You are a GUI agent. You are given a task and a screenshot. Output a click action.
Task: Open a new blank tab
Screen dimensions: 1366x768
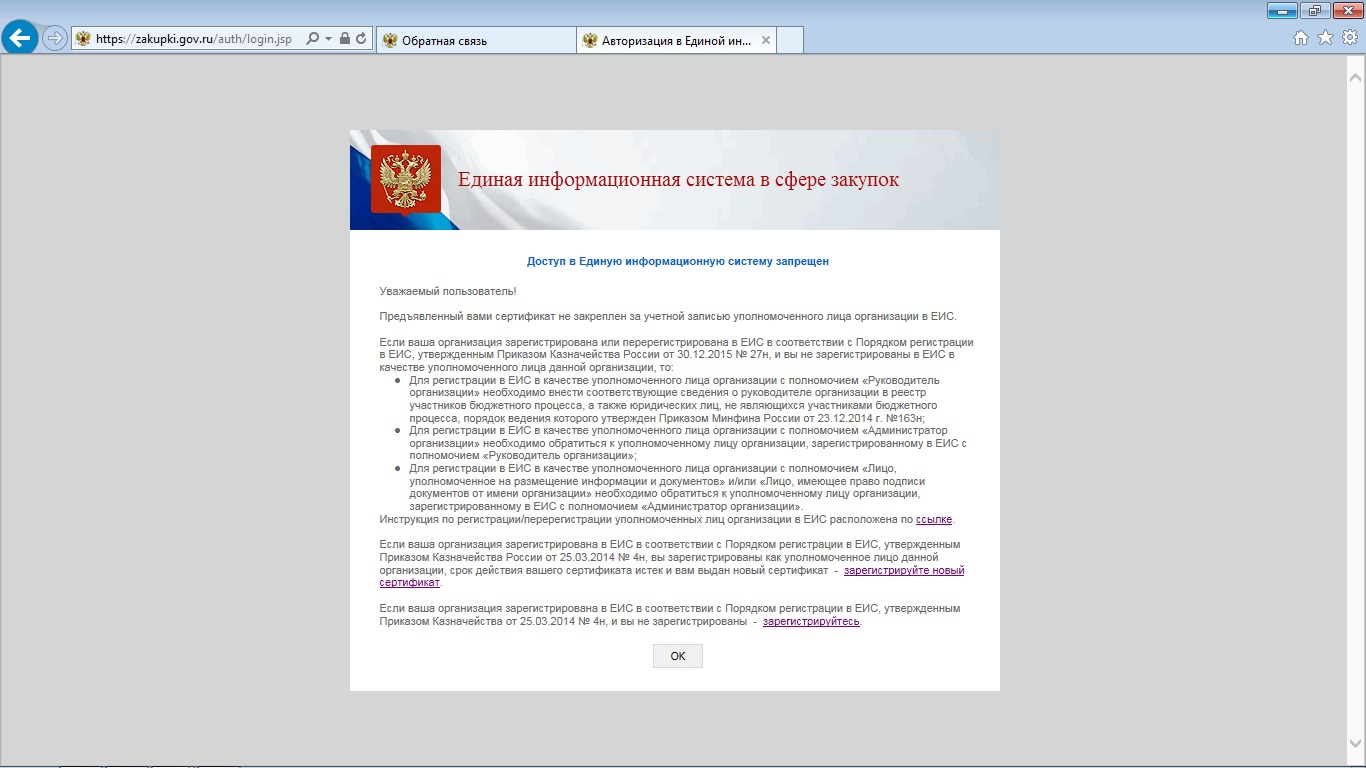[790, 41]
